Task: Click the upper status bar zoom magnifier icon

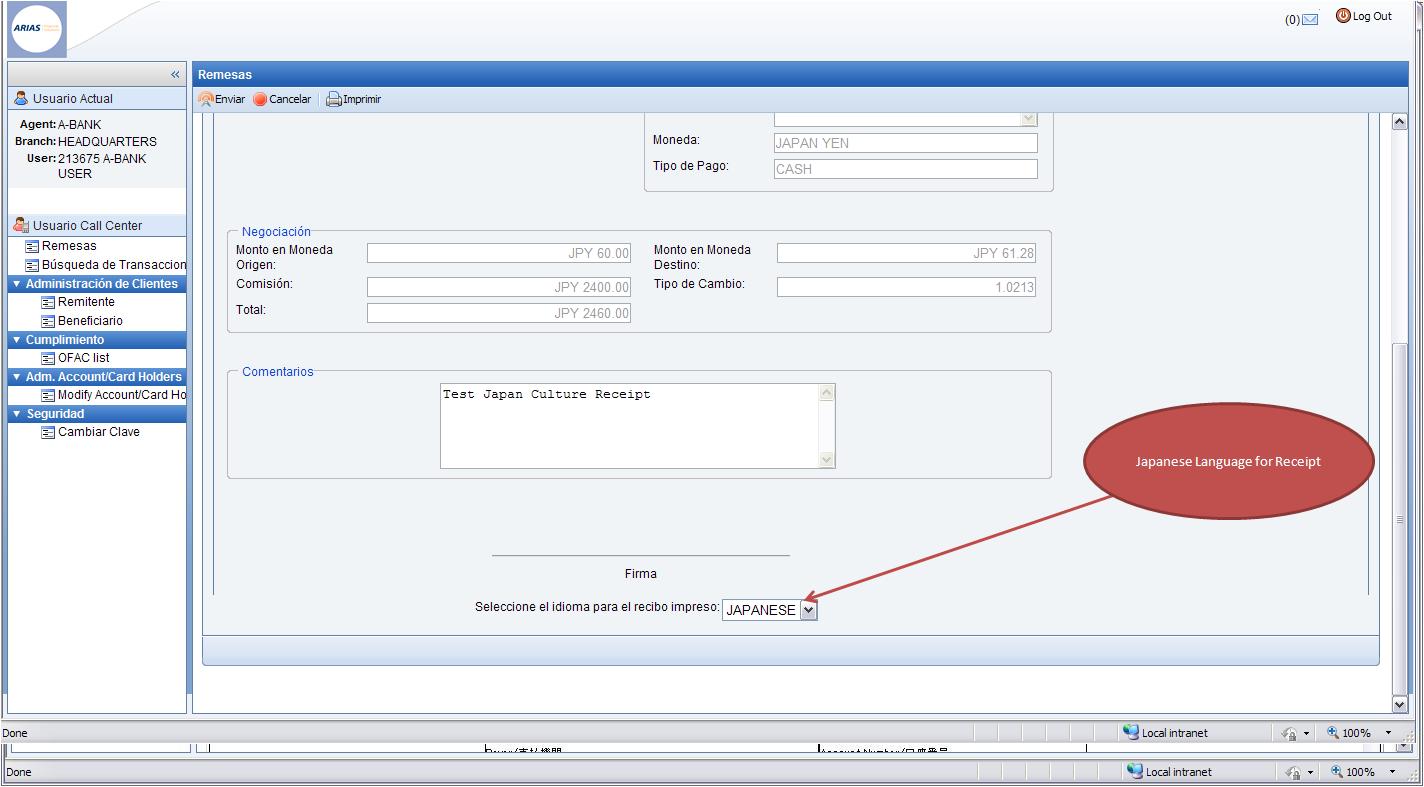Action: click(x=1333, y=733)
